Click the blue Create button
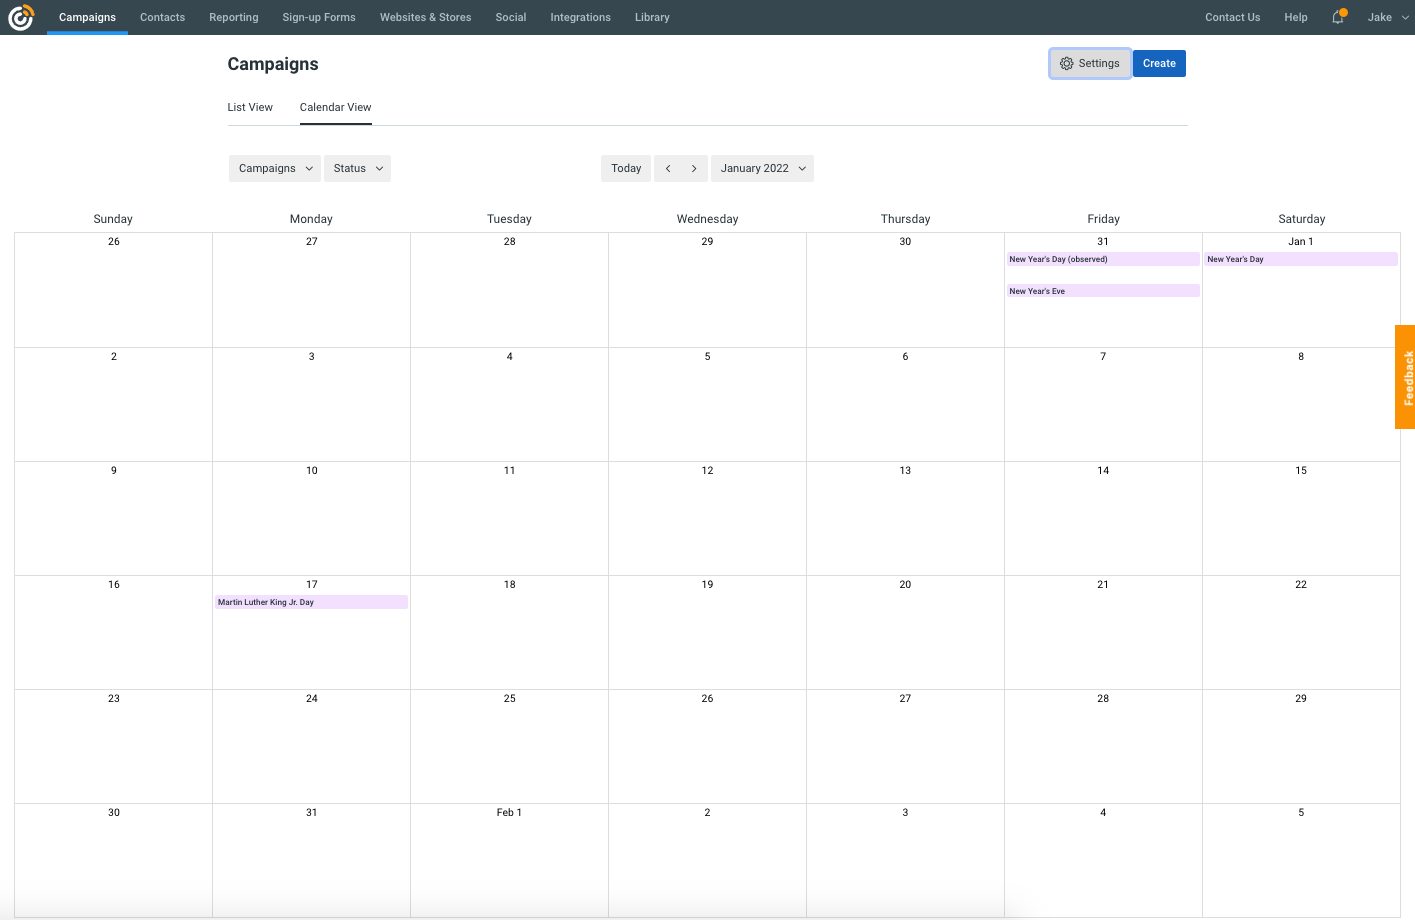This screenshot has height=920, width=1415. 1159,63
